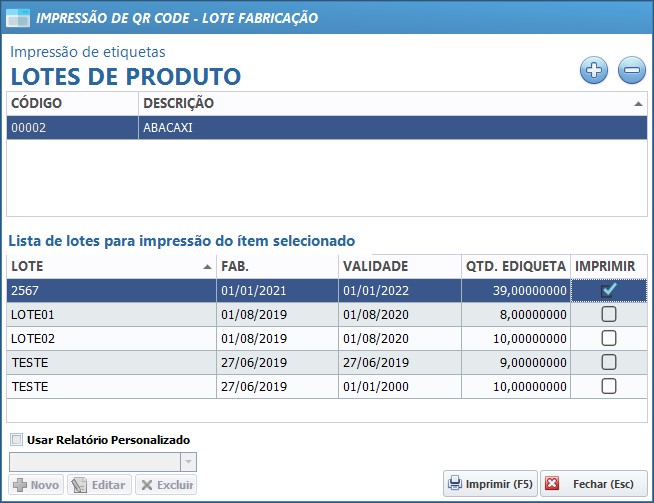Click validade 01/01/2000 cell
654x503 pixels.
click(400, 386)
